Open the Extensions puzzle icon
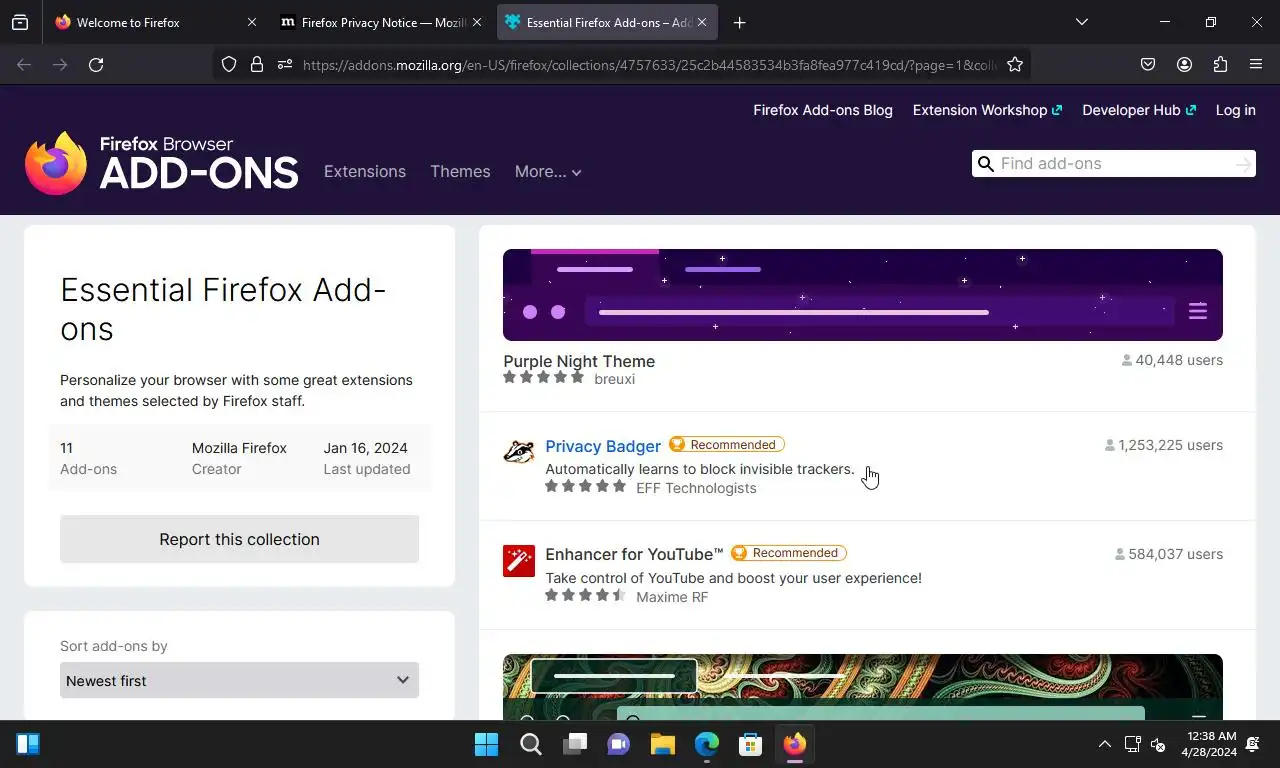1280x768 pixels. coord(1220,64)
